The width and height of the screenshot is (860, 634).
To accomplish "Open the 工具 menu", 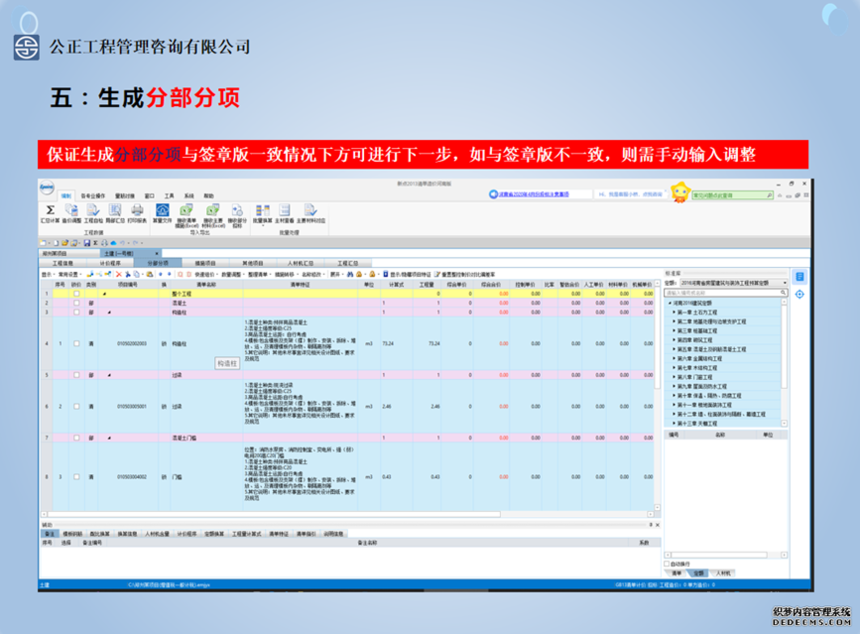I will (169, 196).
